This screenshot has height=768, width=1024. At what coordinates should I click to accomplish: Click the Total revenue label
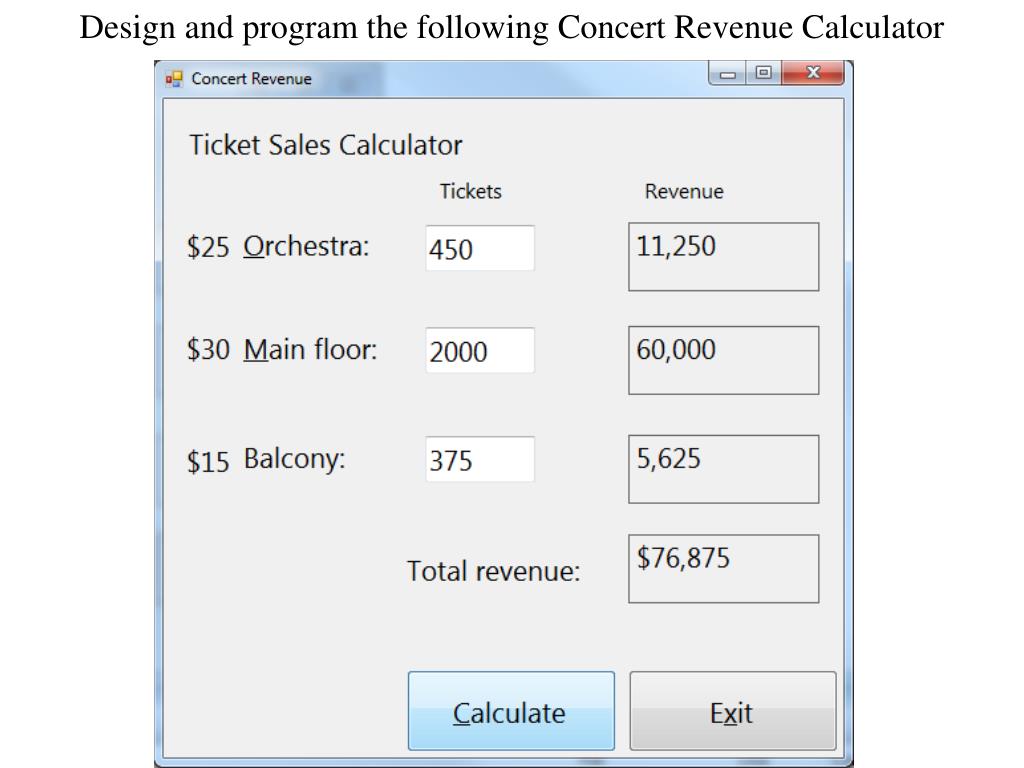(x=493, y=571)
